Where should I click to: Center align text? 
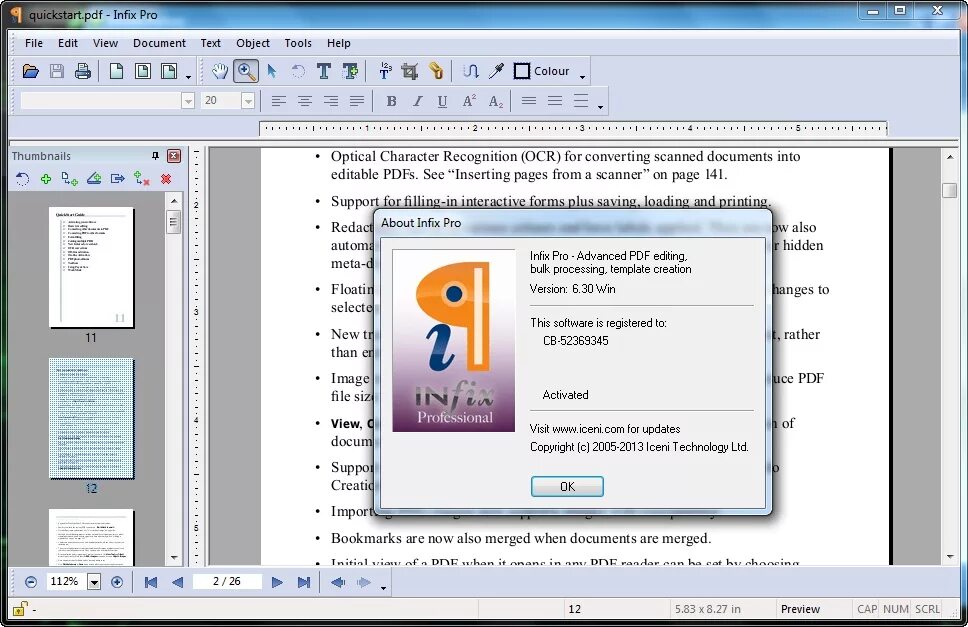(x=304, y=101)
